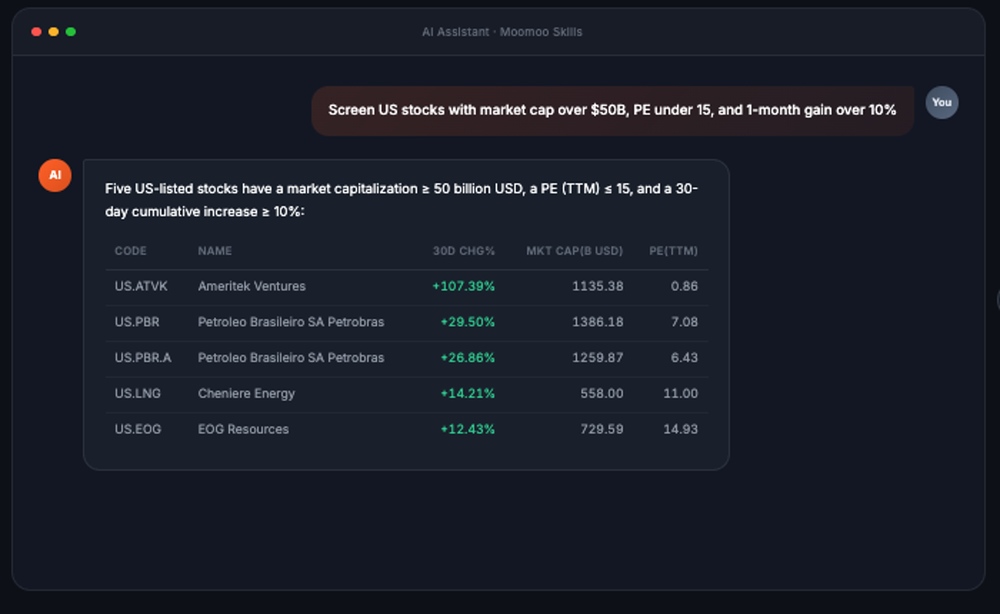The height and width of the screenshot is (614, 1000).
Task: Click window title AI Assistant · Moomoo Skills
Action: [502, 32]
